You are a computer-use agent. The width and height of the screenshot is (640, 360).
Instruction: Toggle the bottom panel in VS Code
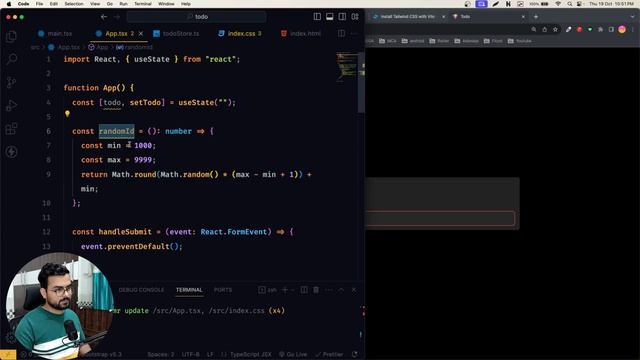point(329,17)
